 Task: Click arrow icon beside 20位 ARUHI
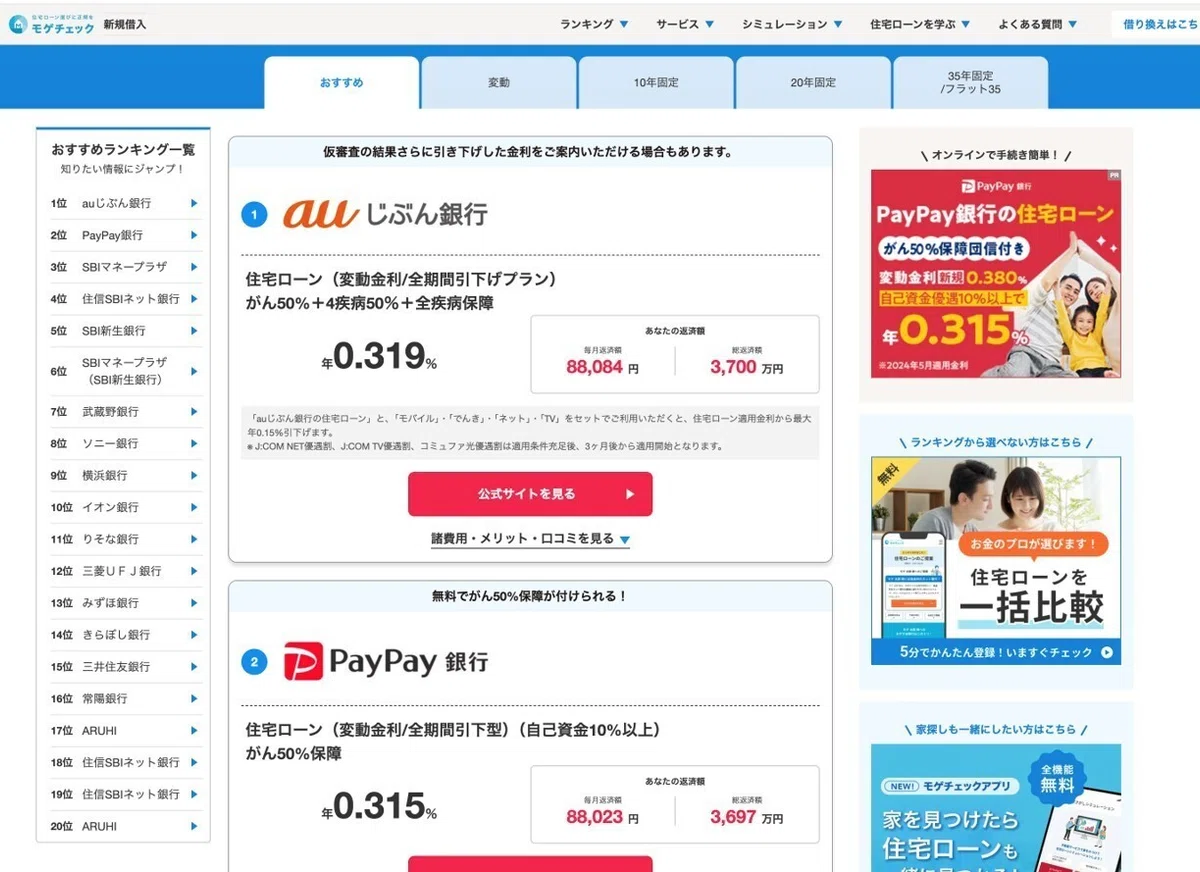click(x=194, y=827)
